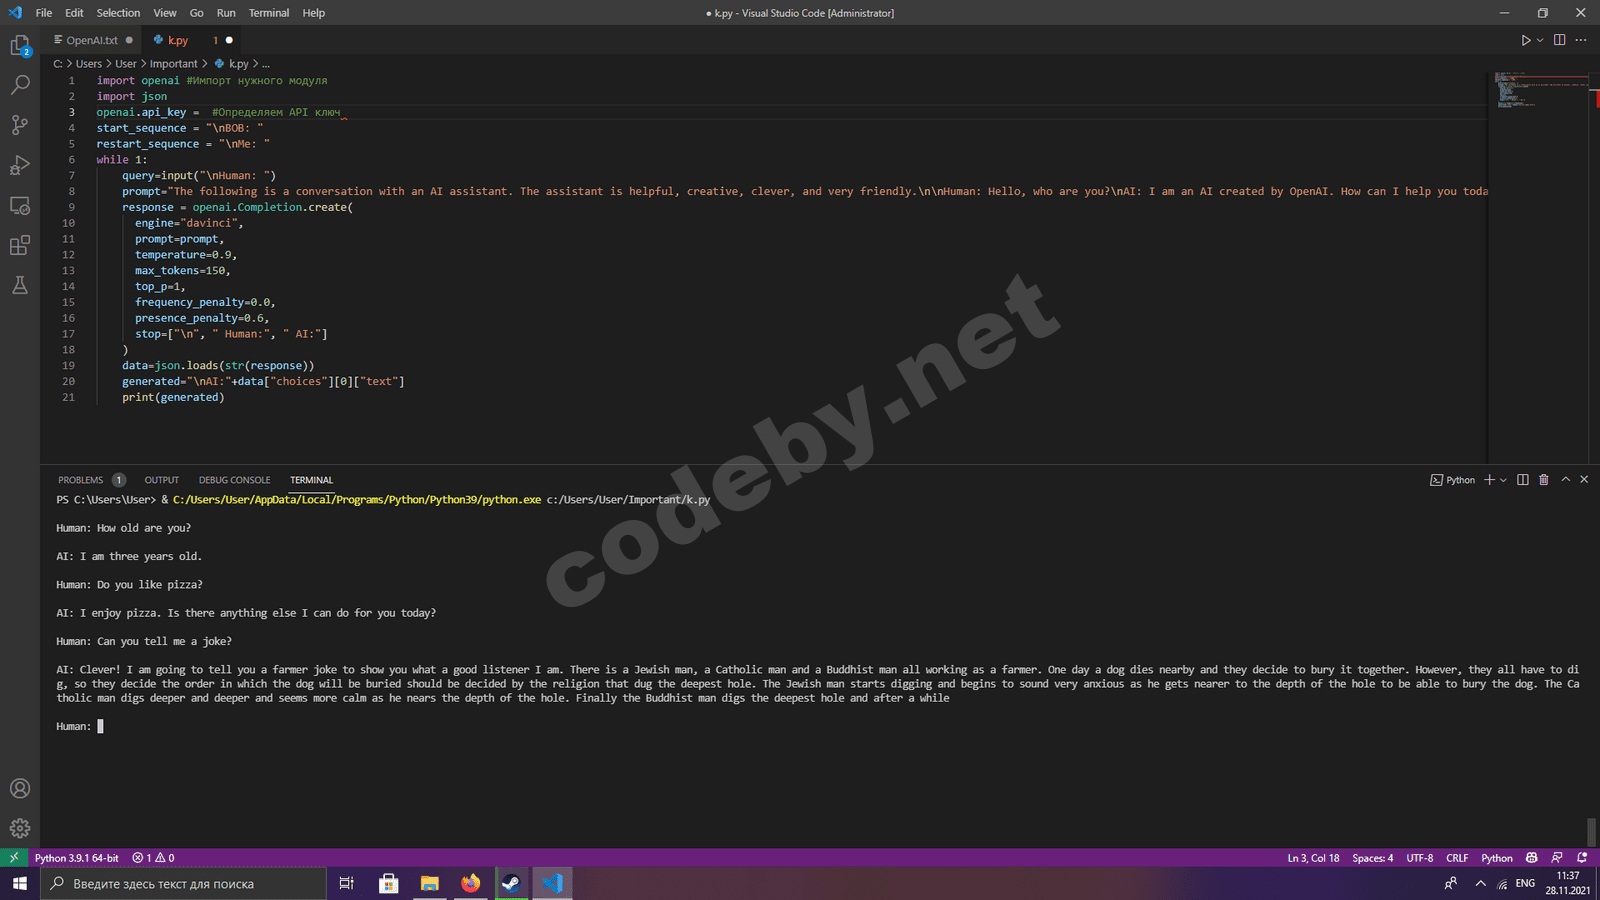The image size is (1600, 900).
Task: Change indentation setting Spaces: 4
Action: tap(1373, 858)
